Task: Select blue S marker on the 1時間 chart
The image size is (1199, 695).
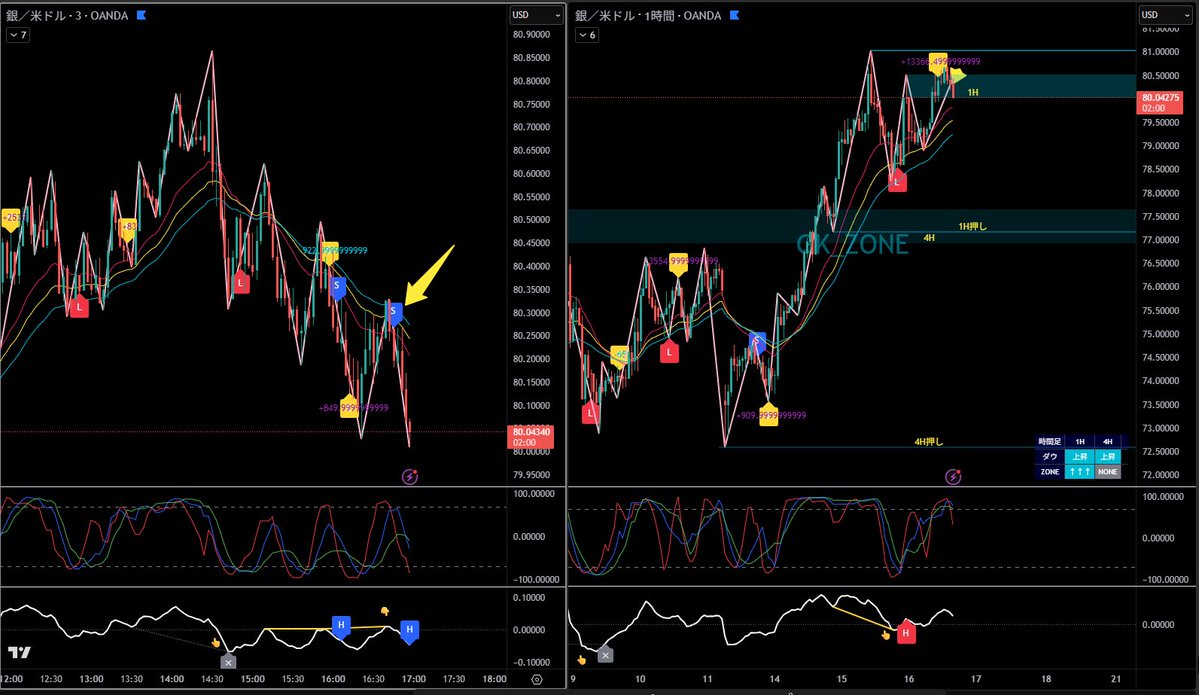Action: (x=757, y=342)
